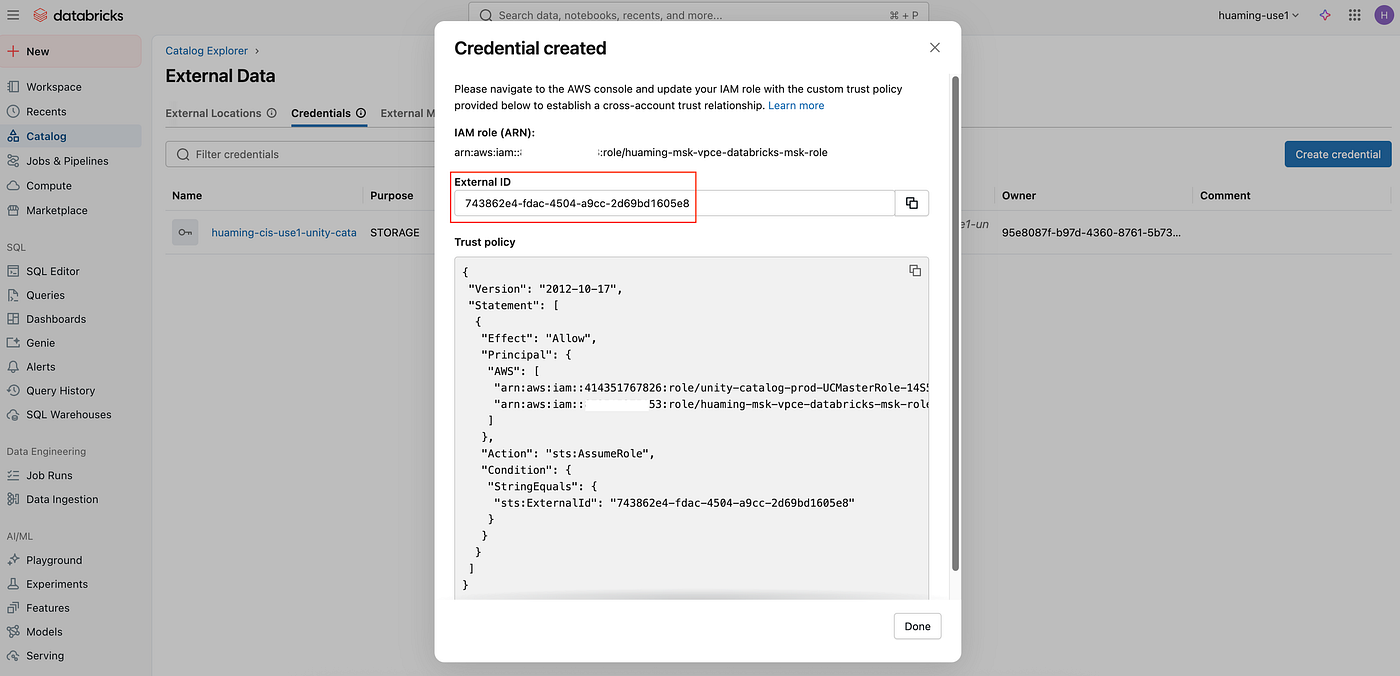
Task: Click the Data Ingestion icon
Action: 14,500
